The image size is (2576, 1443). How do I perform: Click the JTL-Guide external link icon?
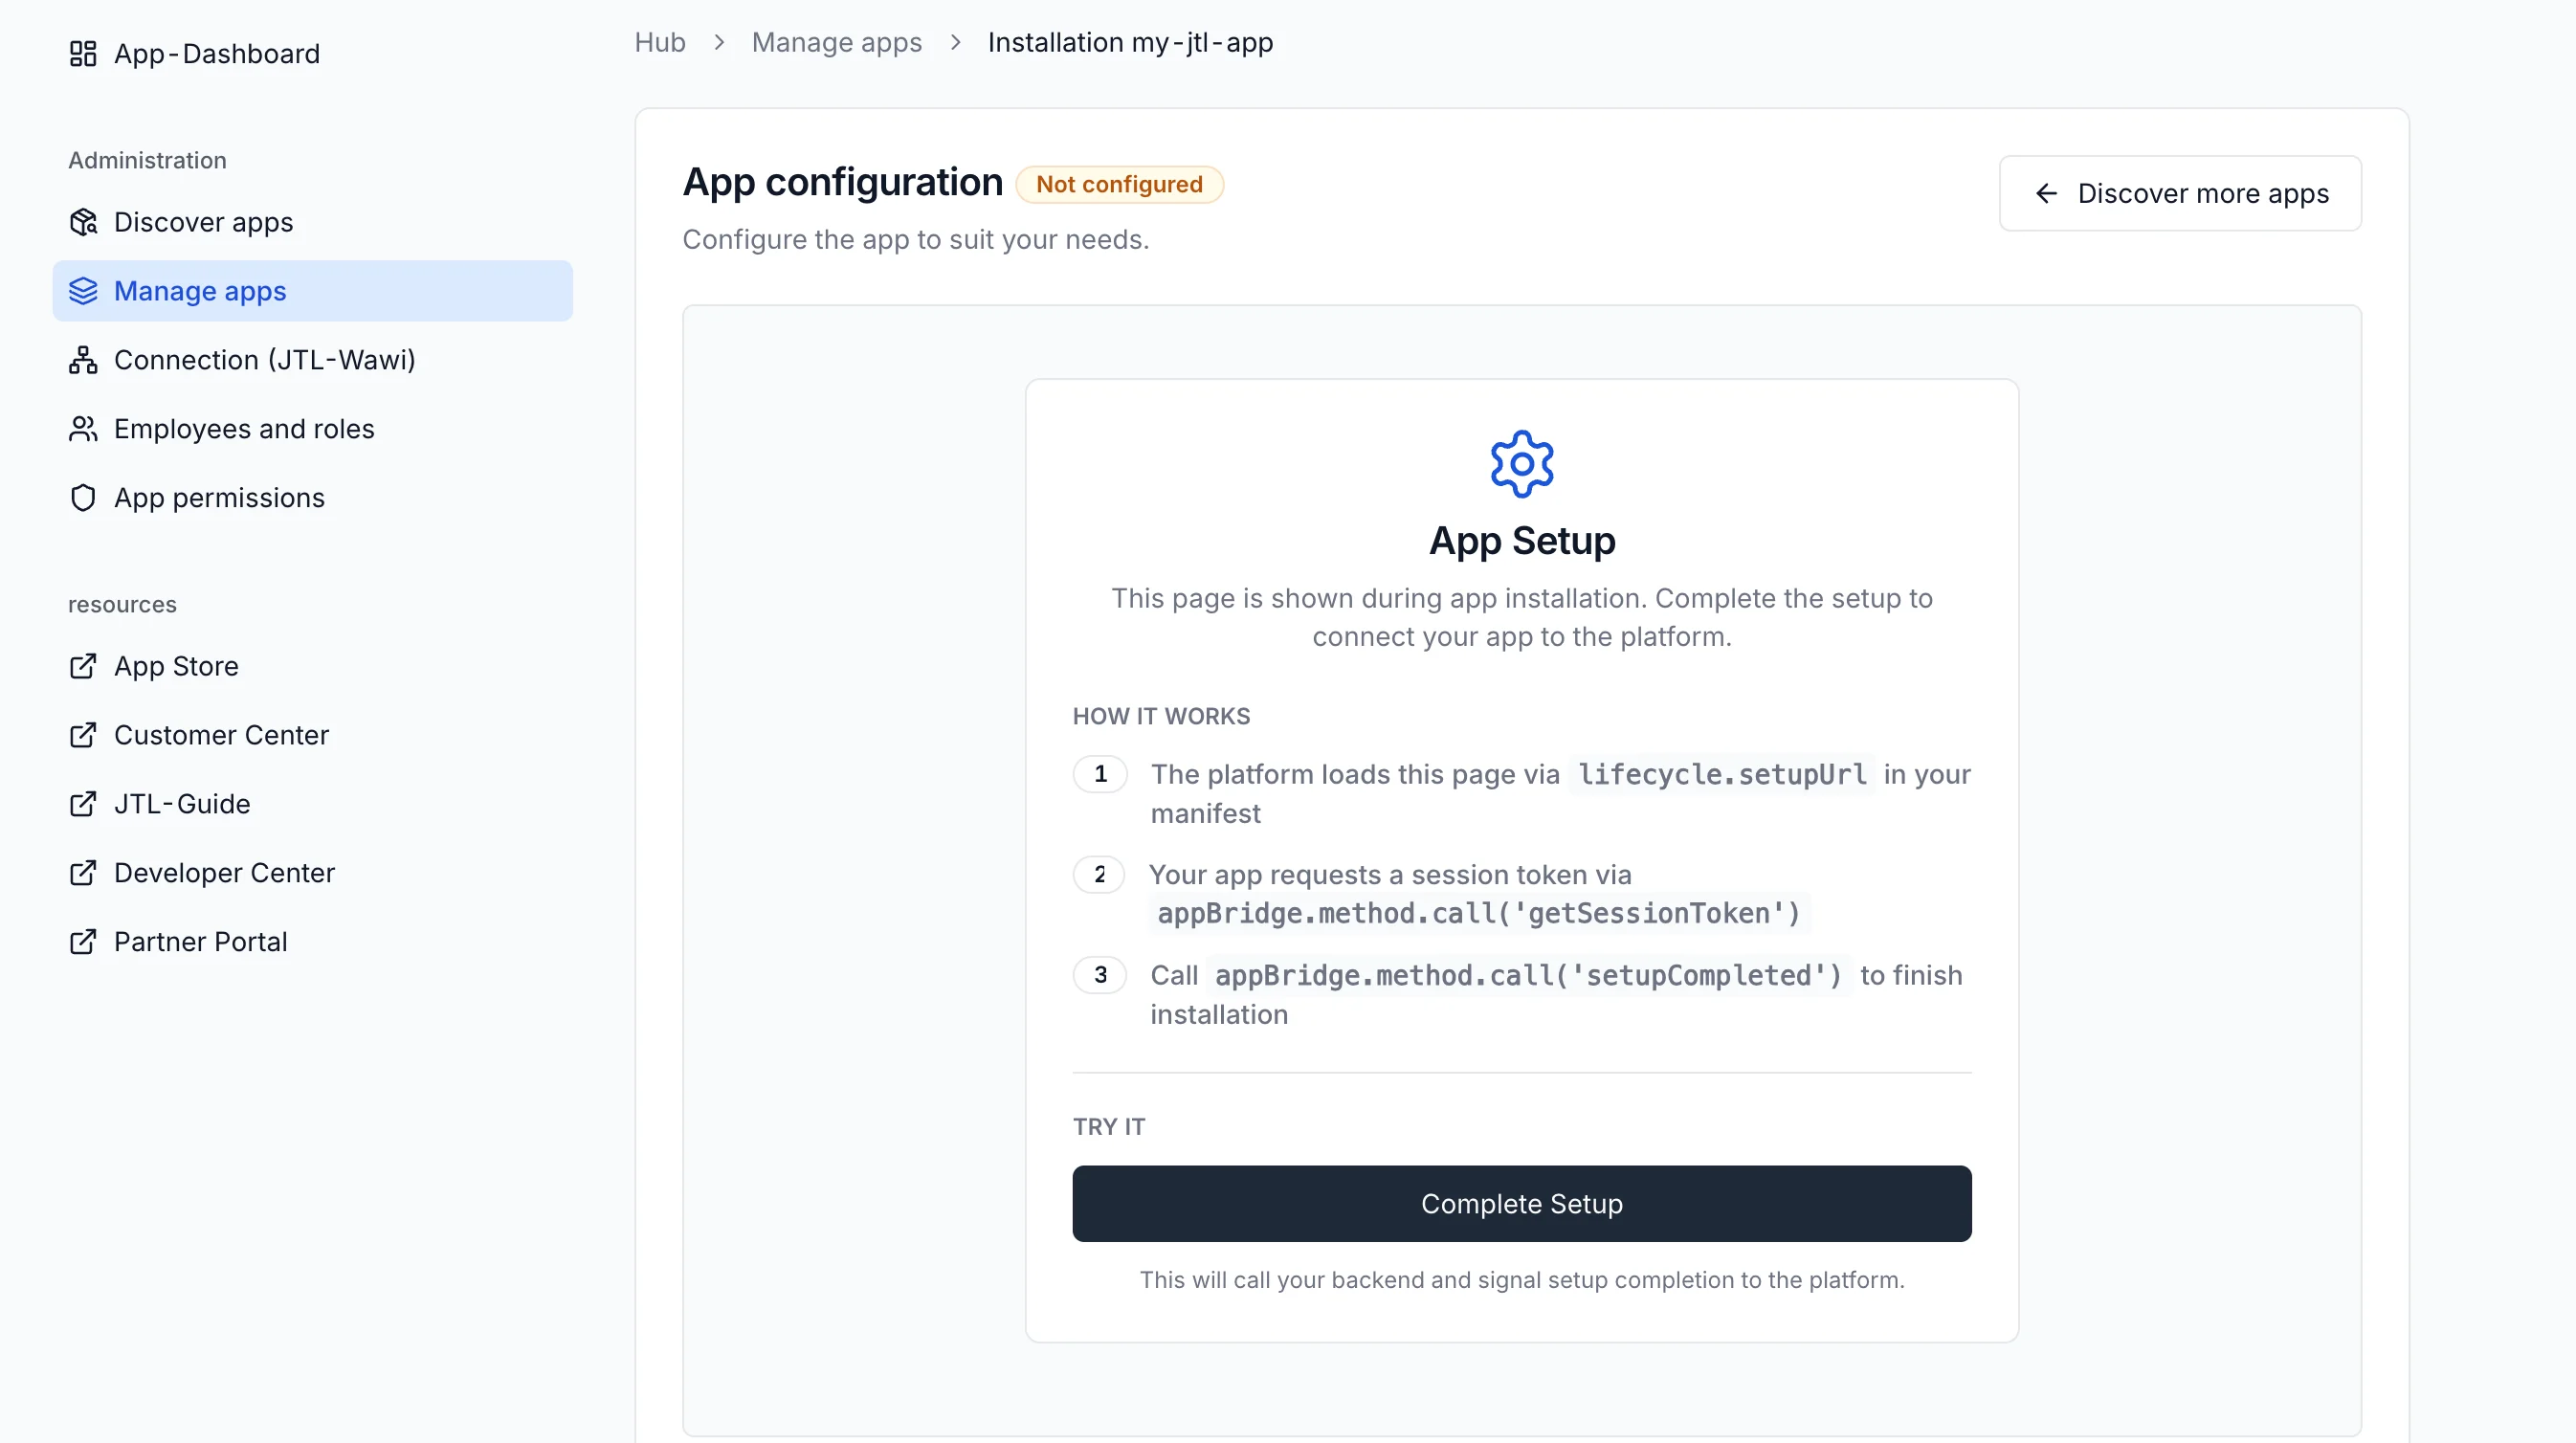click(83, 804)
